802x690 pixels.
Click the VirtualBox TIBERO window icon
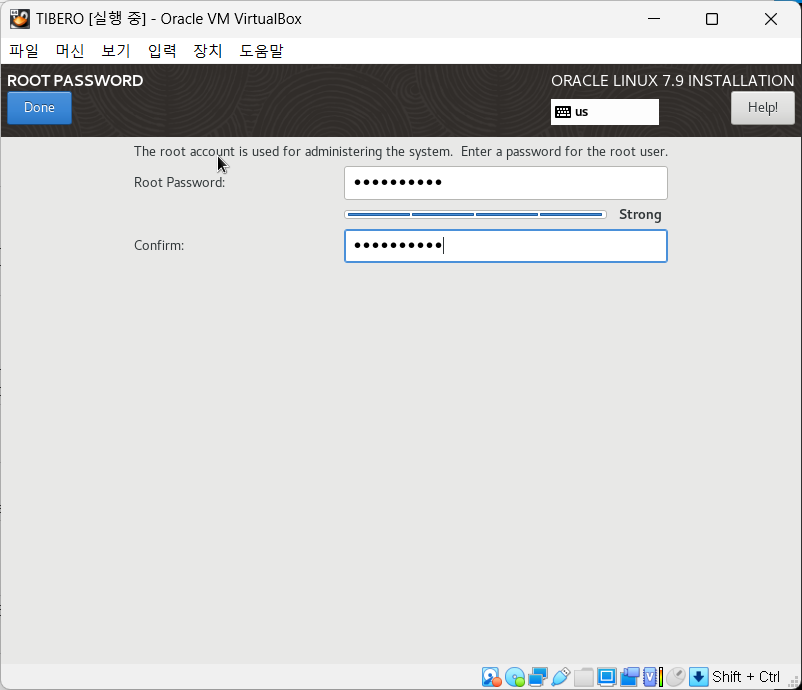[x=19, y=19]
